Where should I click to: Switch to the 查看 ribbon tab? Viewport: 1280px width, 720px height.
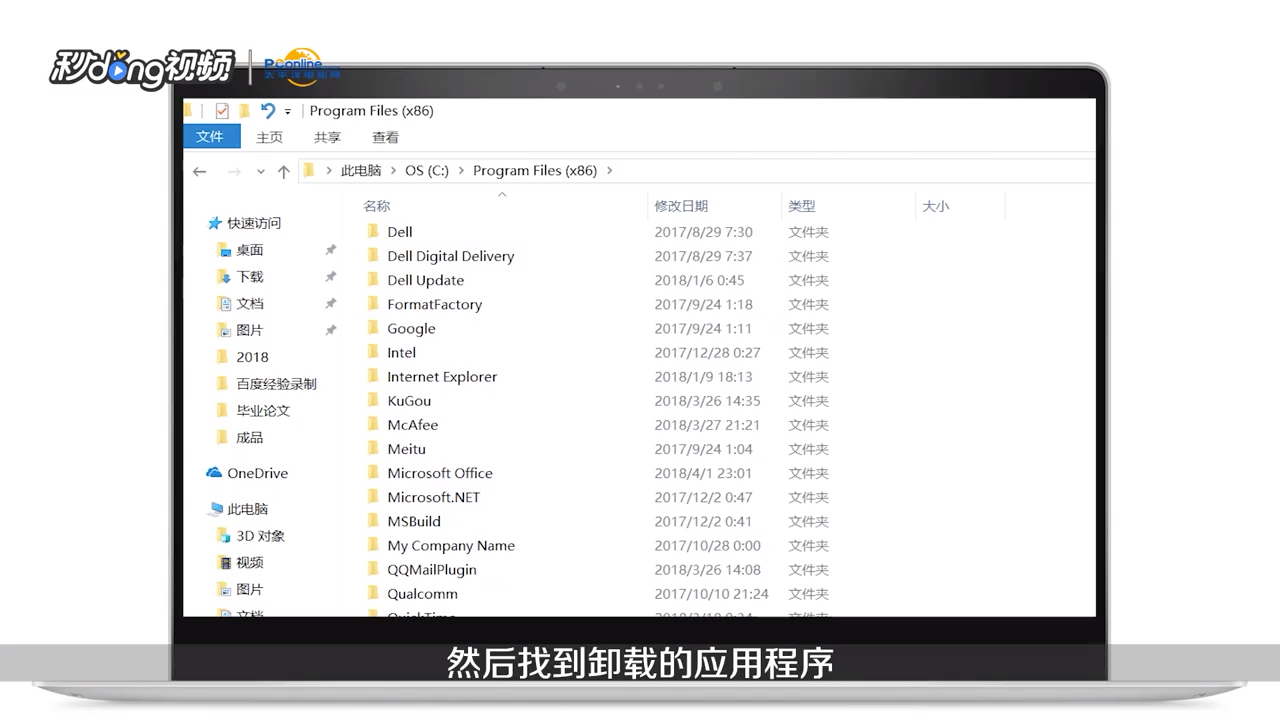pos(385,137)
